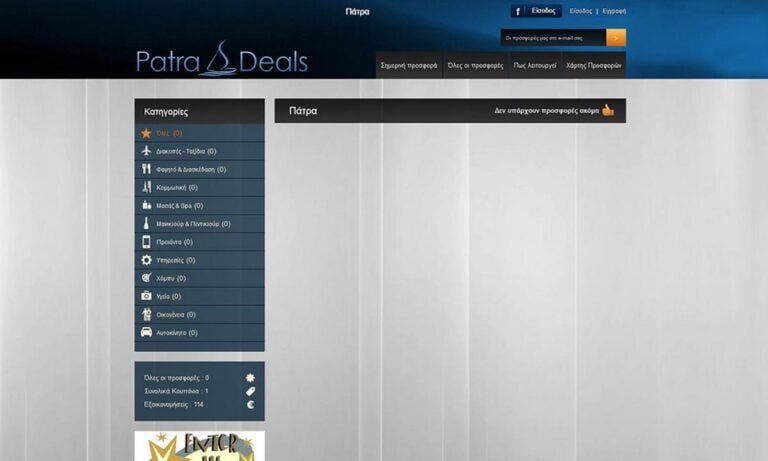Click the airplane icon for Διακοπές - Ταξίδια
Viewport: 768px width, 461px height.
[146, 151]
